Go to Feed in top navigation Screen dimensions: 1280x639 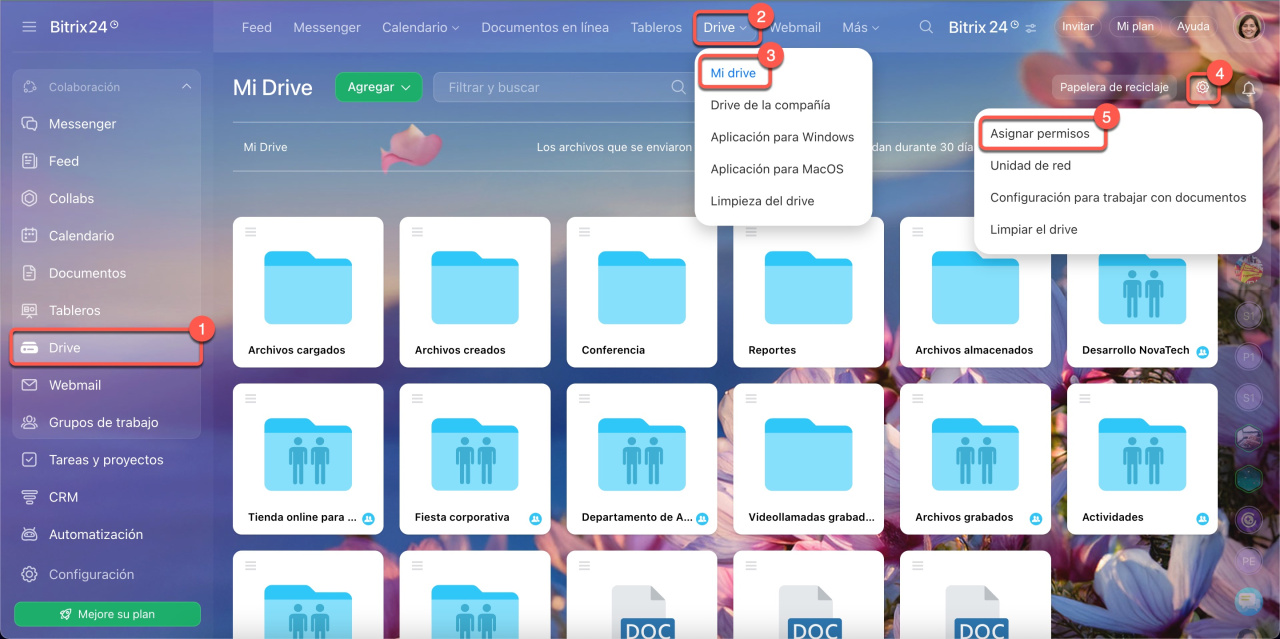click(x=257, y=27)
